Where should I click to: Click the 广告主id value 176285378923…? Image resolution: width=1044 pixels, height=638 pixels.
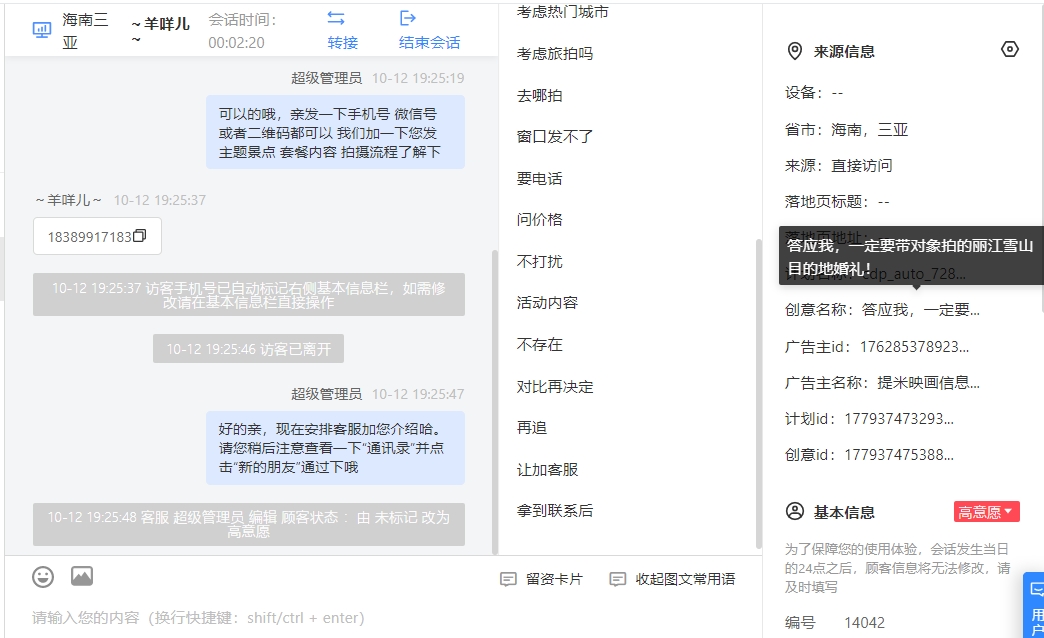point(914,346)
